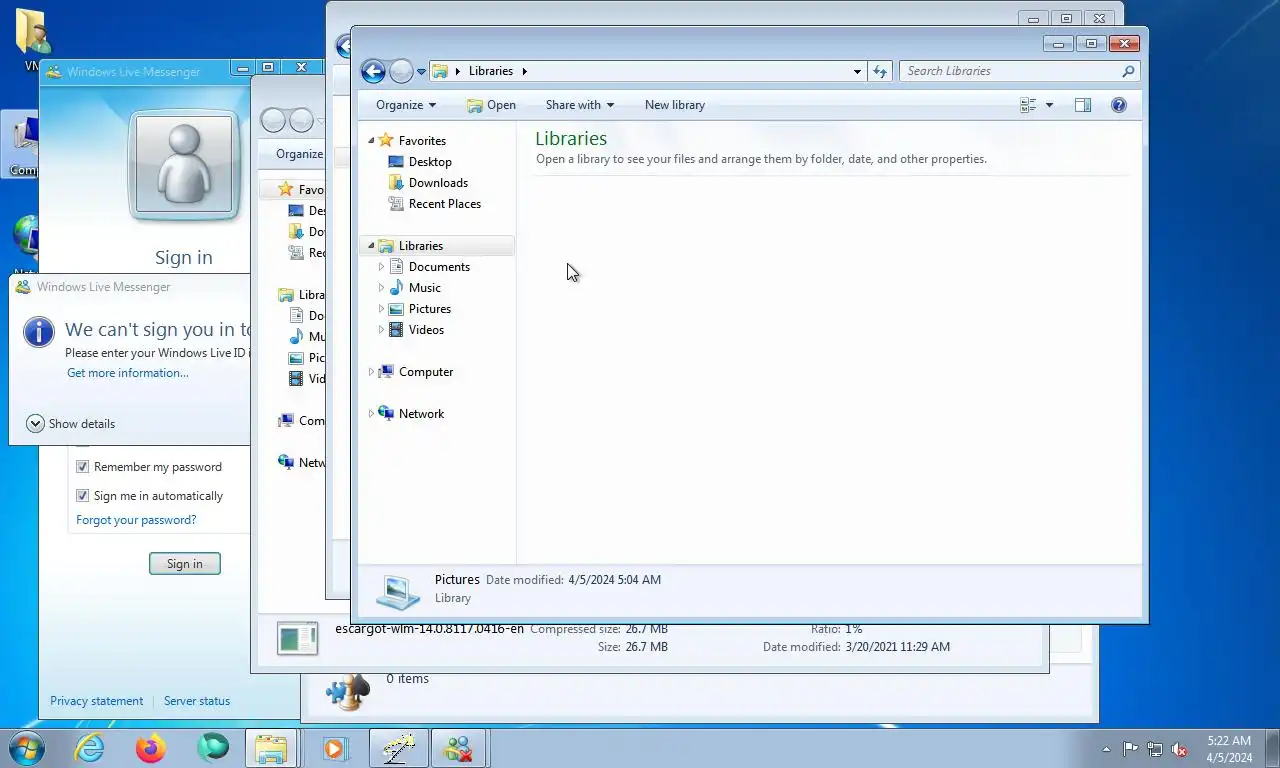Click the magnifier icon in search box
The width and height of the screenshot is (1280, 768).
(1128, 71)
